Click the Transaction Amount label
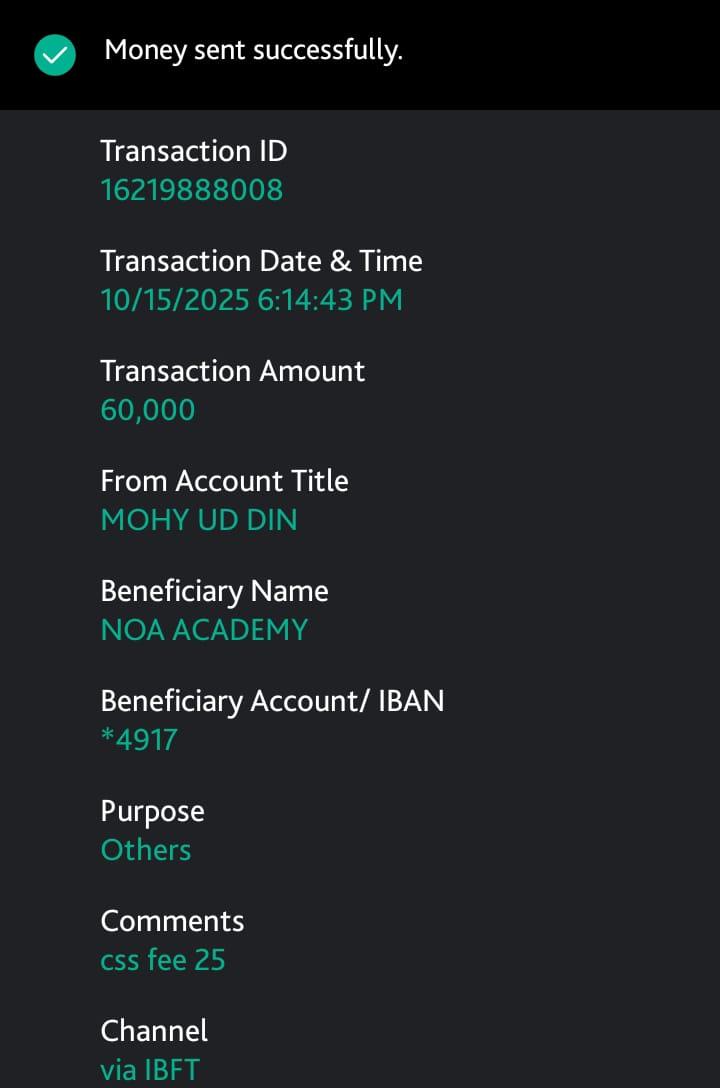720x1088 pixels. coord(233,371)
